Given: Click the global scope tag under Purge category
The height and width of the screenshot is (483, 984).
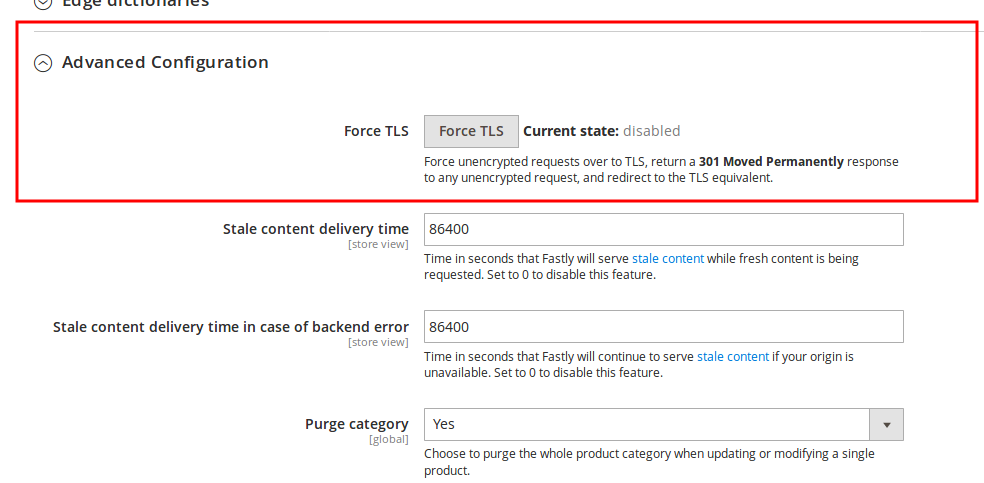Looking at the screenshot, I should (x=388, y=440).
